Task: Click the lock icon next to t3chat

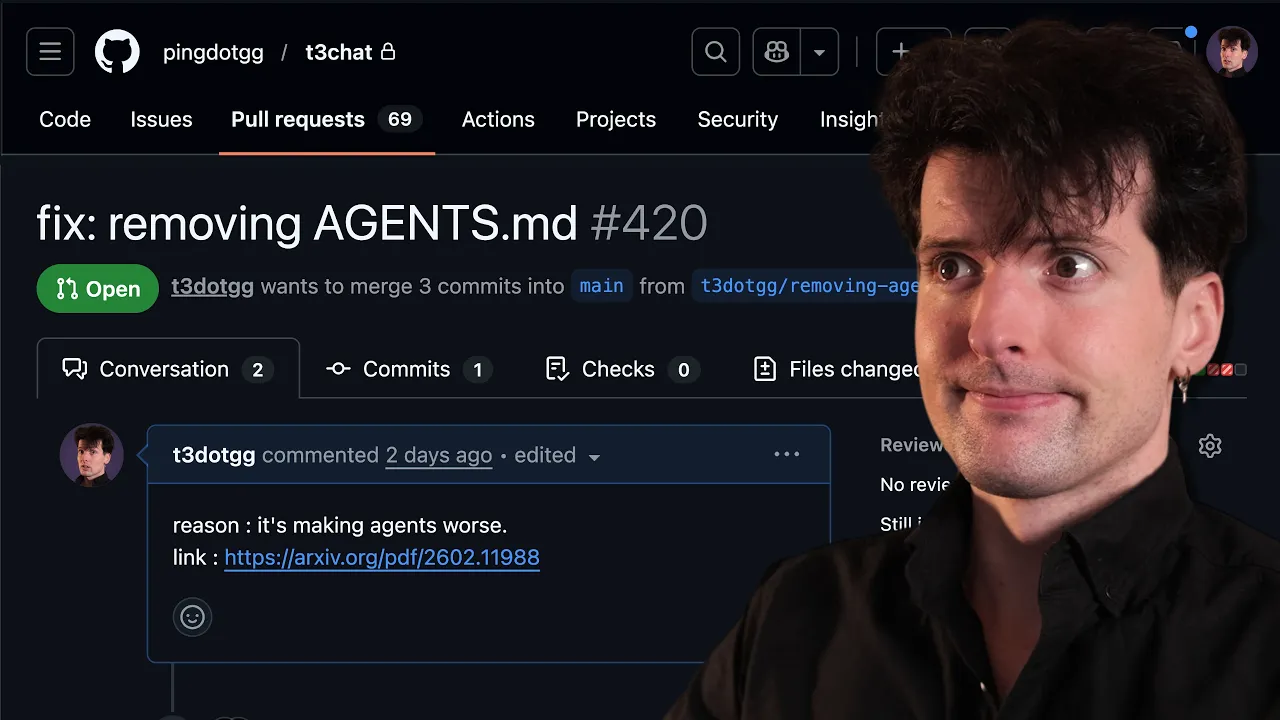Action: (x=389, y=51)
